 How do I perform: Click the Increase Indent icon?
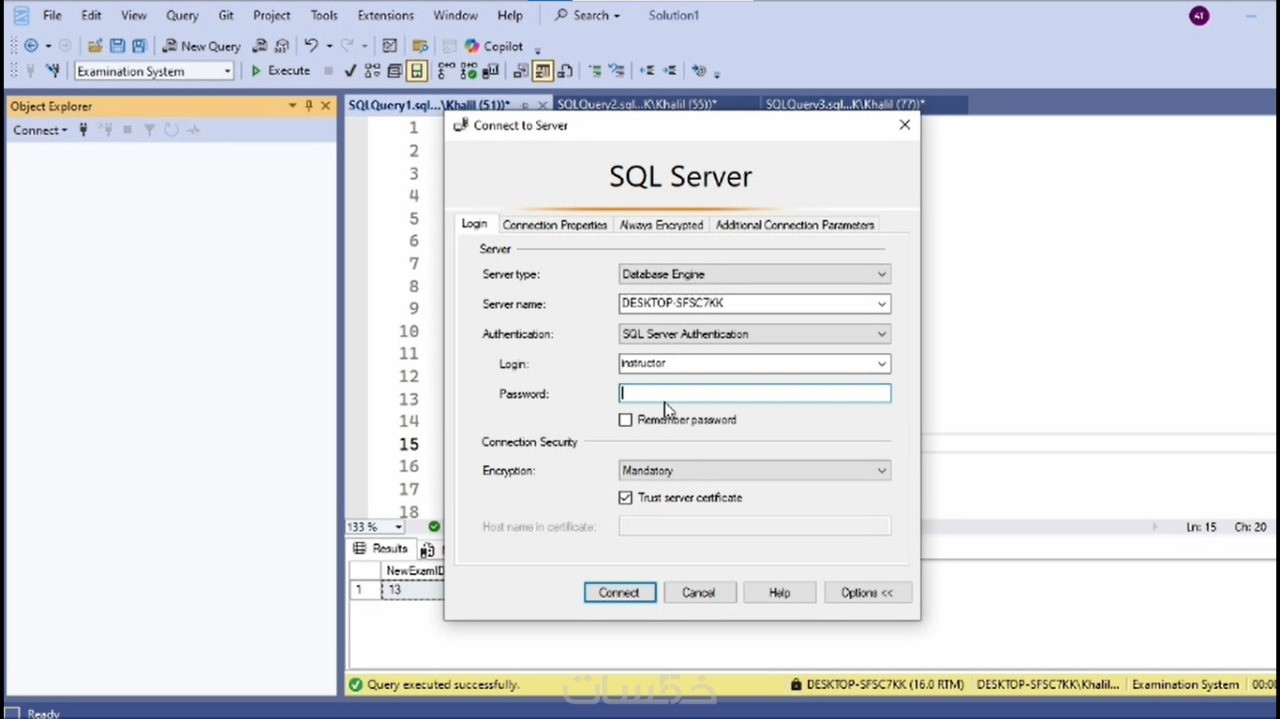(x=670, y=71)
